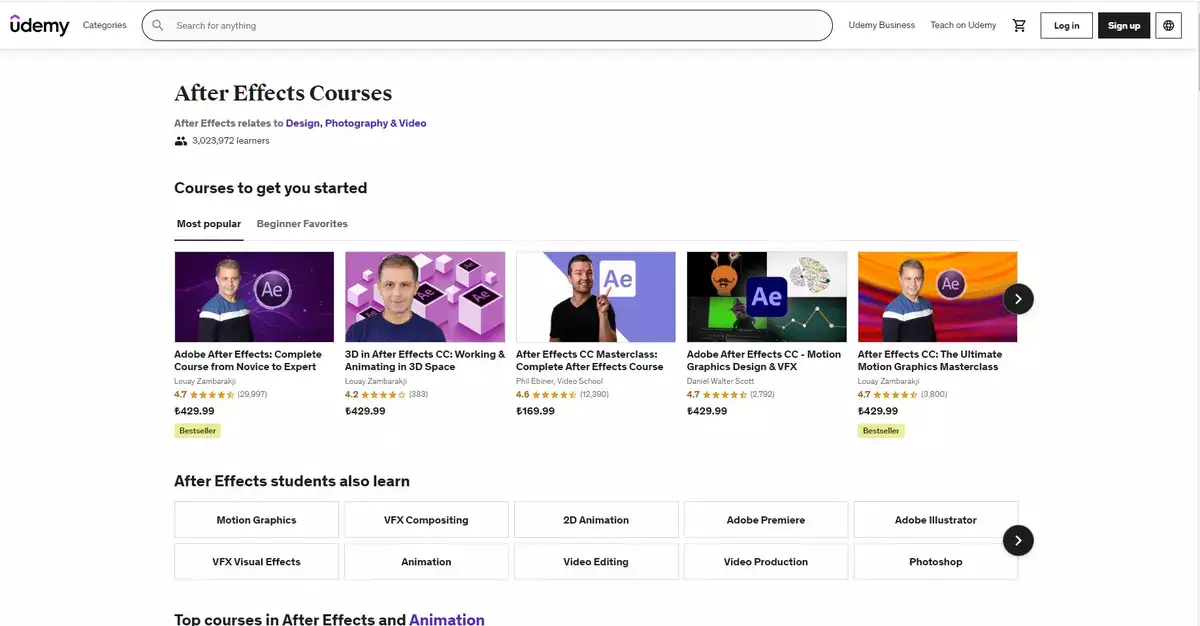Image resolution: width=1200 pixels, height=626 pixels.
Task: Open the Categories menu
Action: [x=105, y=25]
